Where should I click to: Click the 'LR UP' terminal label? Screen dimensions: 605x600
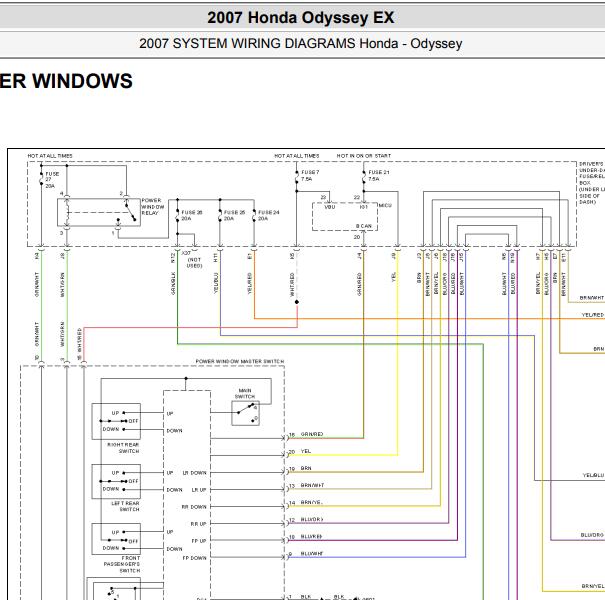[199, 490]
